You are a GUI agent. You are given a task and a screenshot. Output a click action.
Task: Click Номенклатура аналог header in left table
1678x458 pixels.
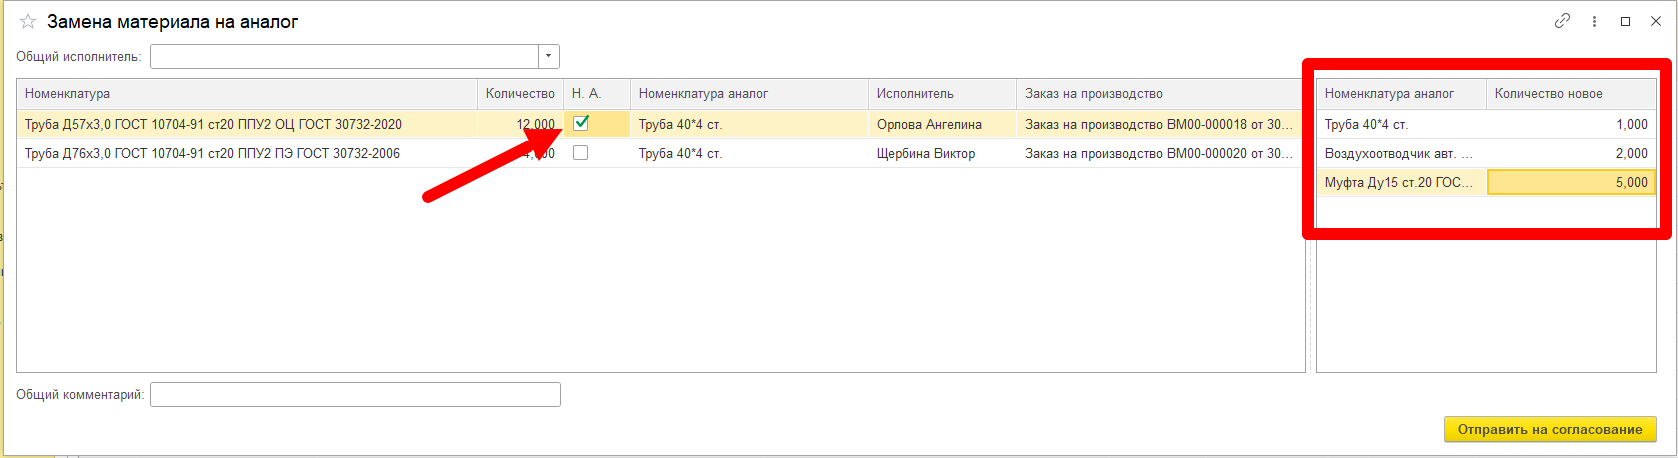click(x=749, y=93)
